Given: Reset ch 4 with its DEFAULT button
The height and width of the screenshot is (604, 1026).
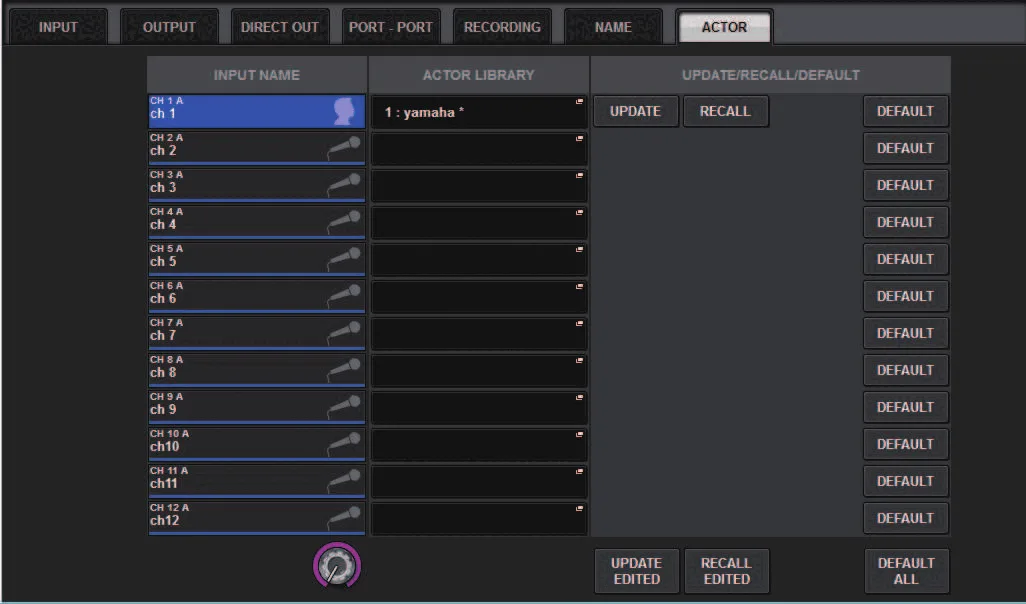Looking at the screenshot, I should coord(906,222).
